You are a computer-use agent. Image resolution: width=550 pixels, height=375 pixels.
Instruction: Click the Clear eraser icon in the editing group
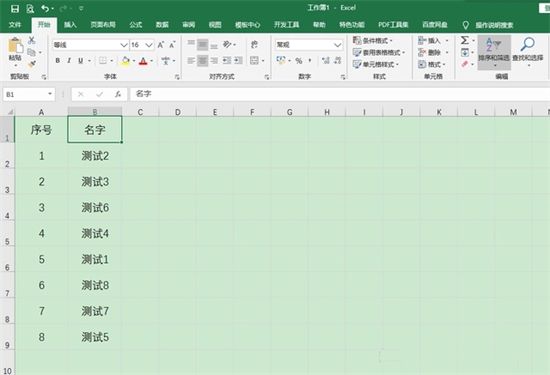465,64
